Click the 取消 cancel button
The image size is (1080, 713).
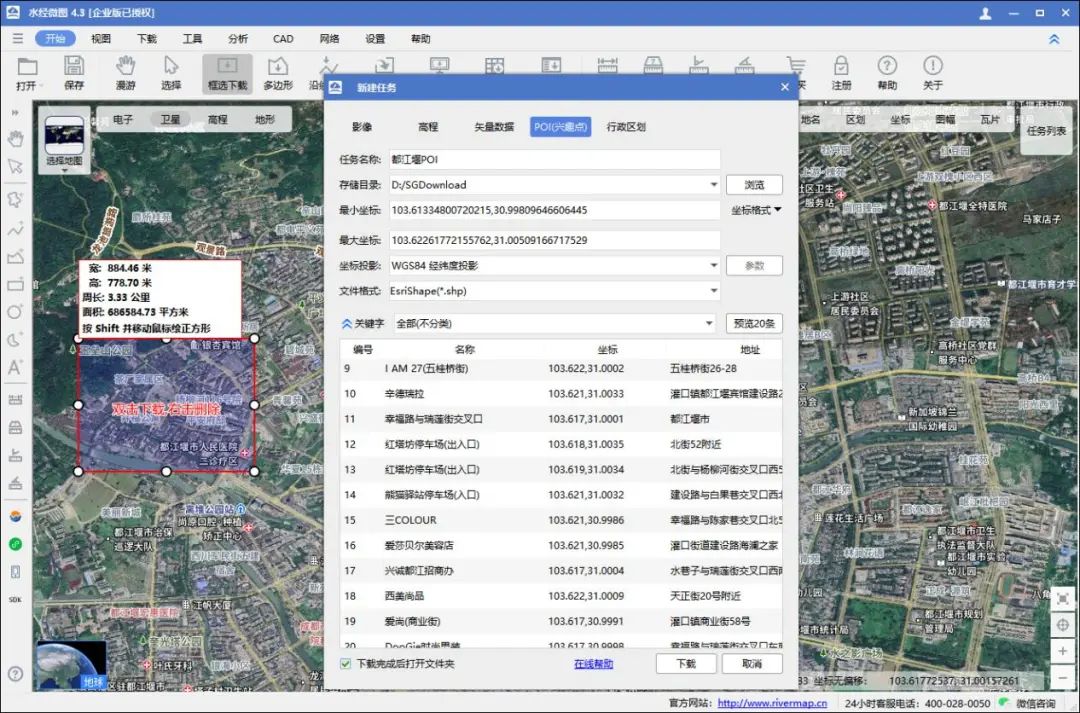[752, 663]
